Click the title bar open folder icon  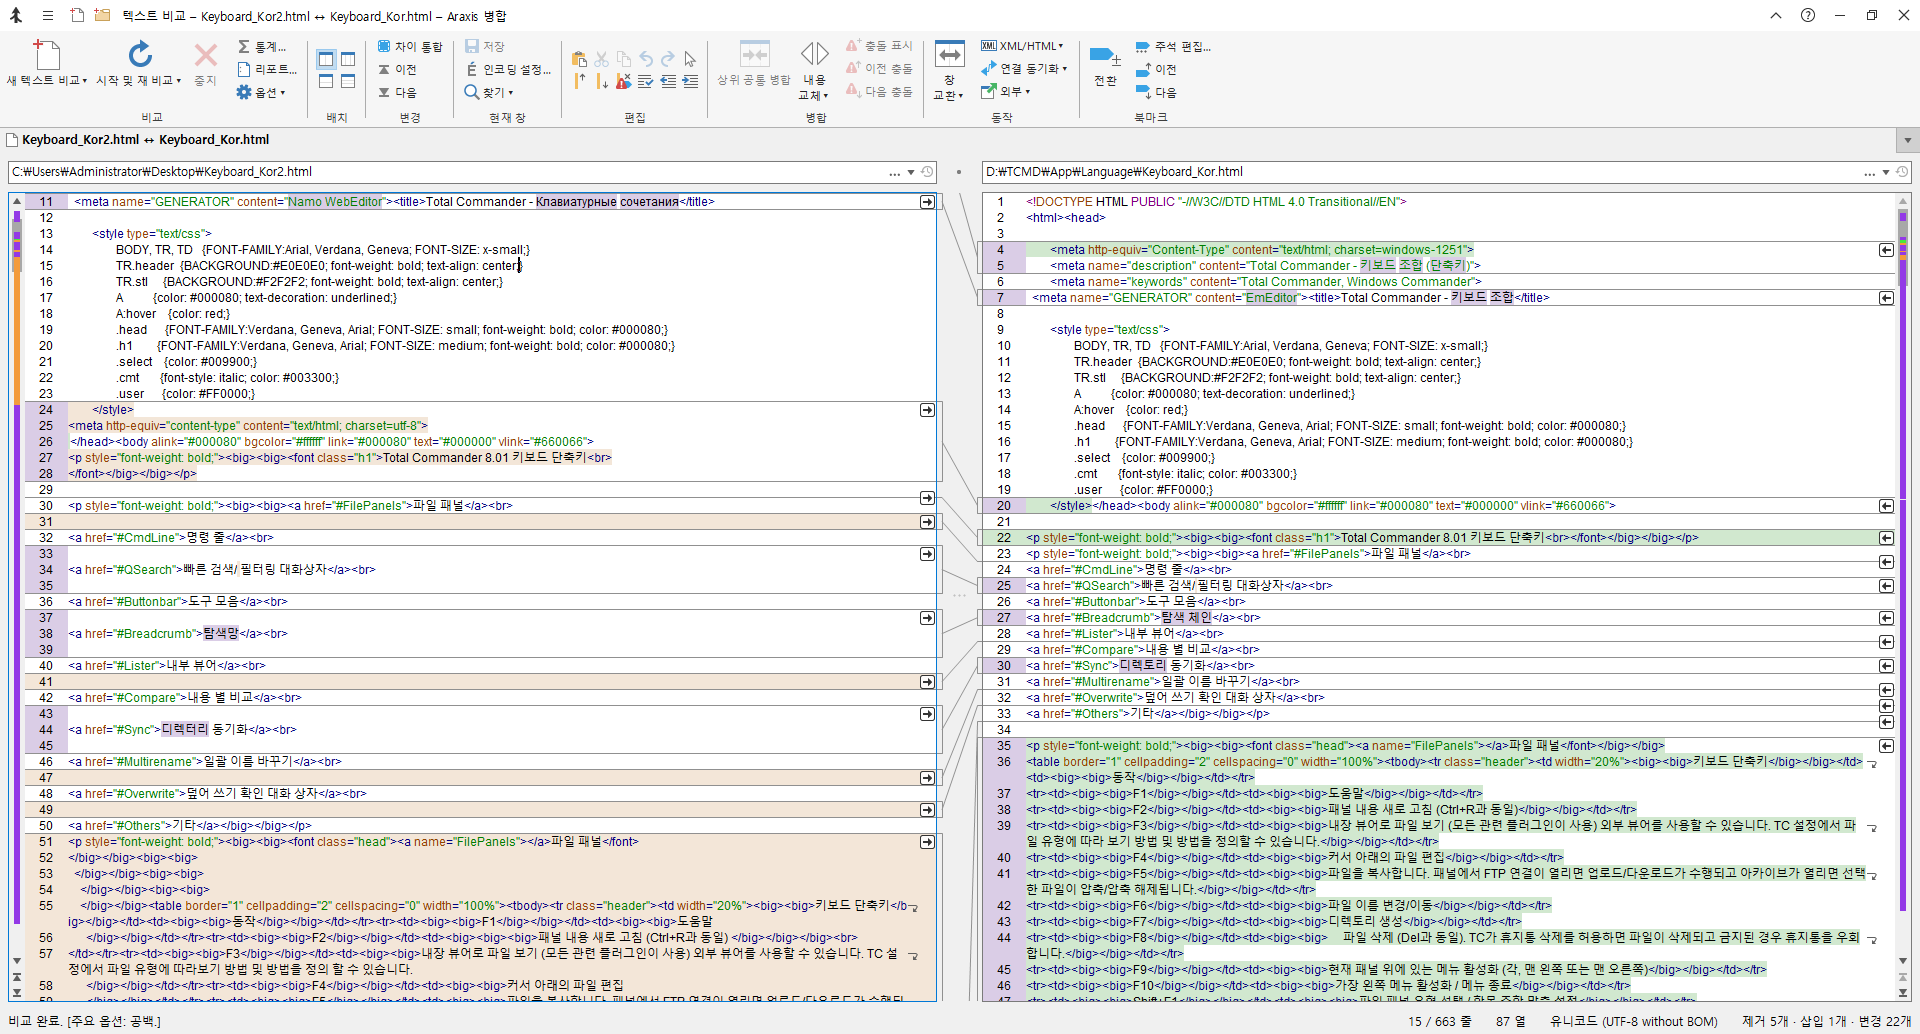coord(102,15)
